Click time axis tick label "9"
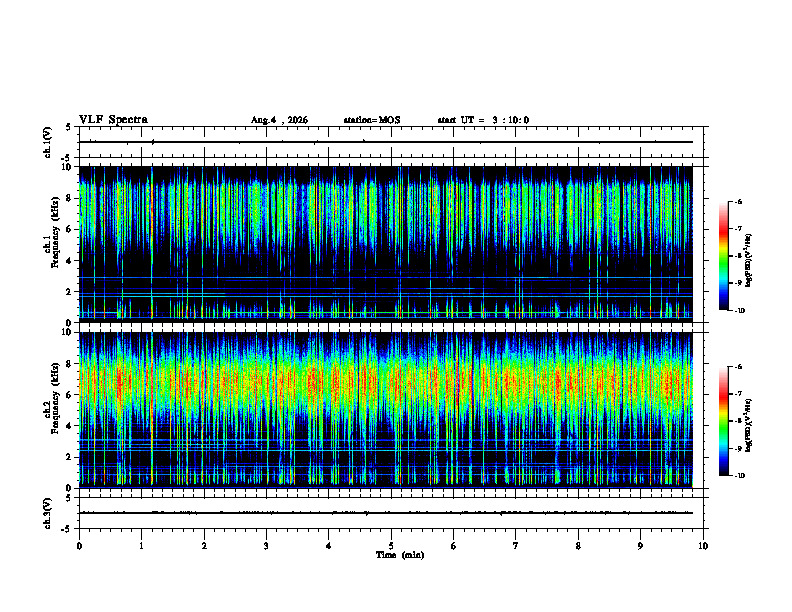Viewport: 792px width, 612px height. (640, 546)
